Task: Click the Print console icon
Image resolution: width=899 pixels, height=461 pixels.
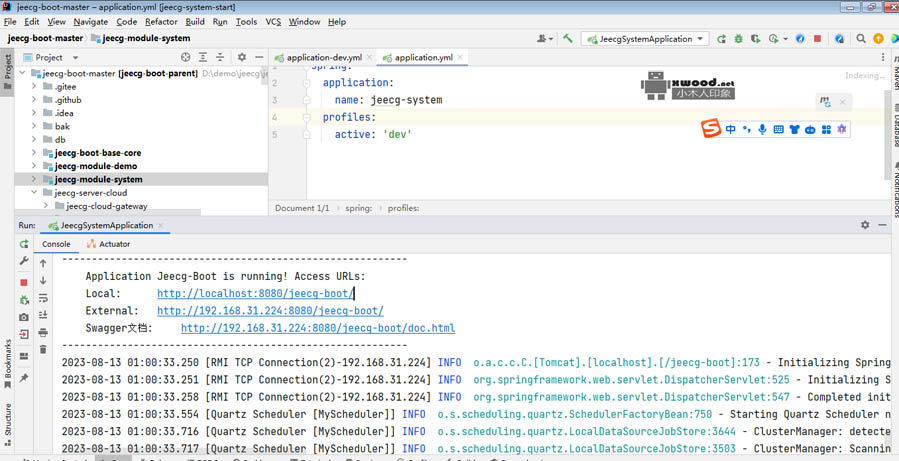Action: (x=43, y=333)
